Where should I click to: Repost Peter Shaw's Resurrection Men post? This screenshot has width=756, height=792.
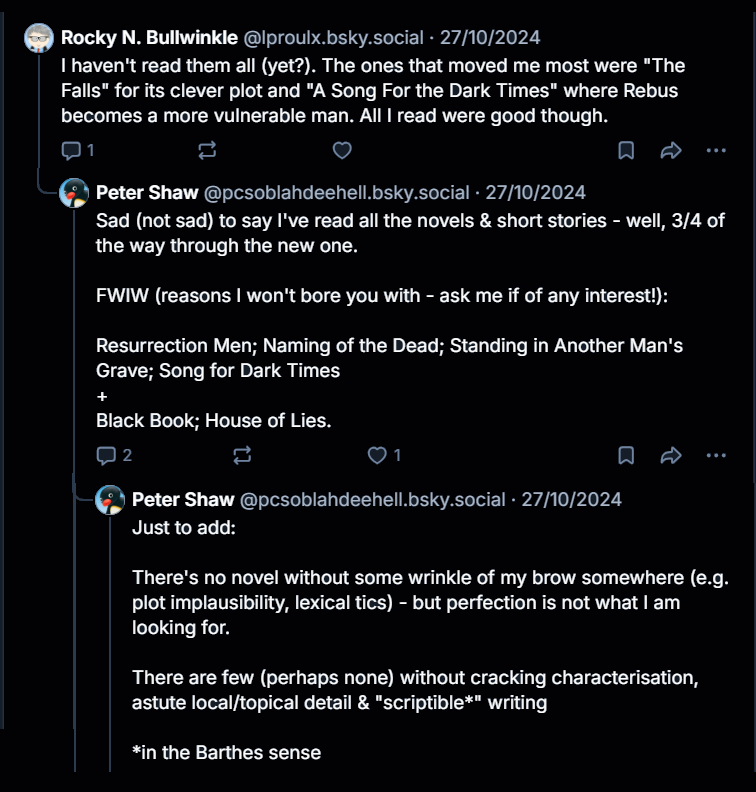pyautogui.click(x=242, y=456)
